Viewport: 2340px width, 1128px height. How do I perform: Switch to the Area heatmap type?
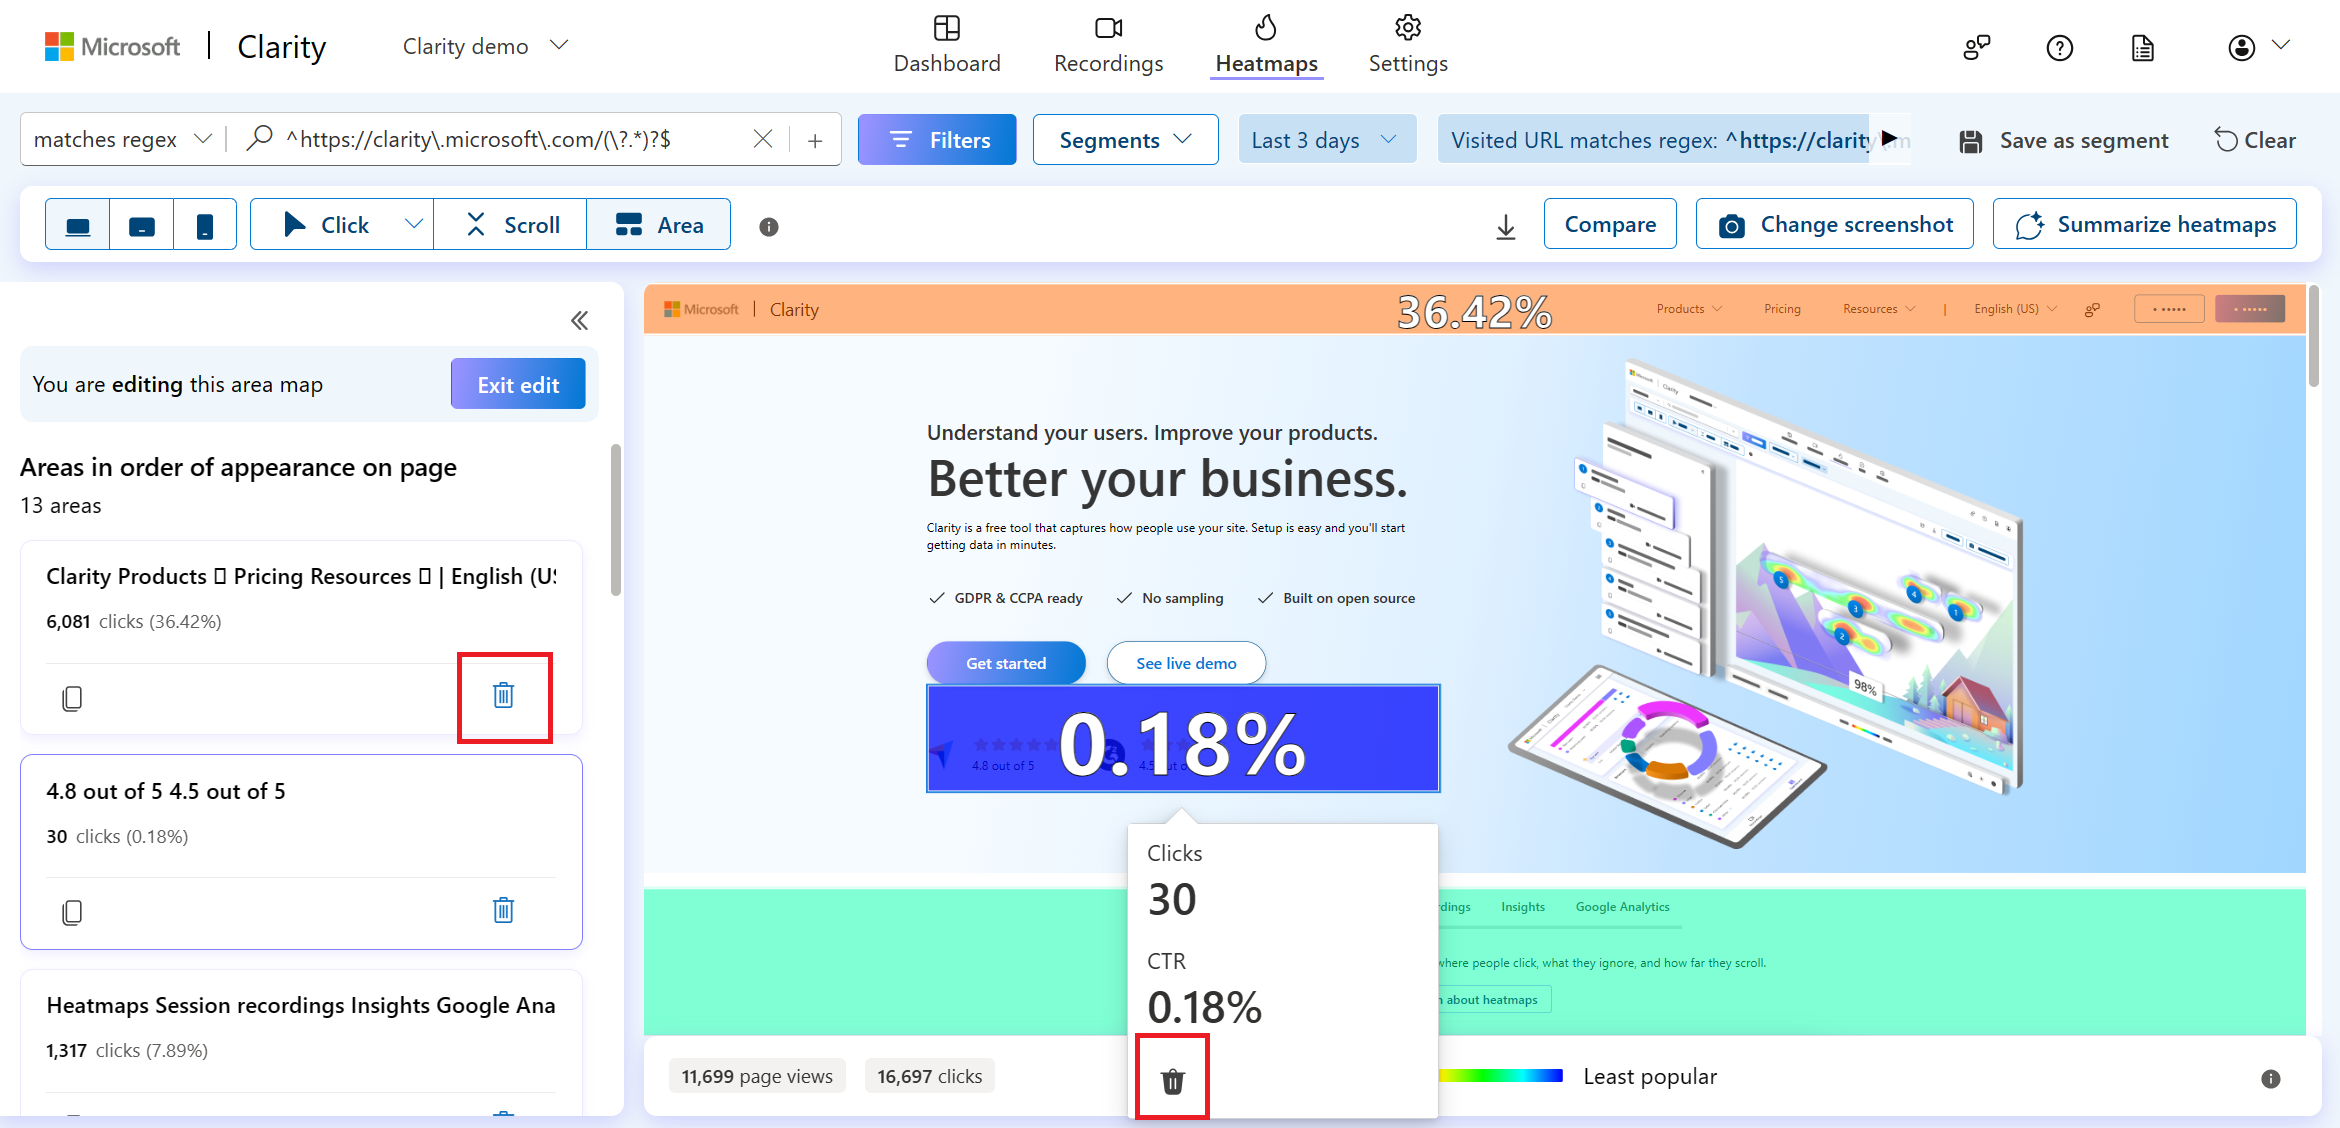tap(659, 225)
